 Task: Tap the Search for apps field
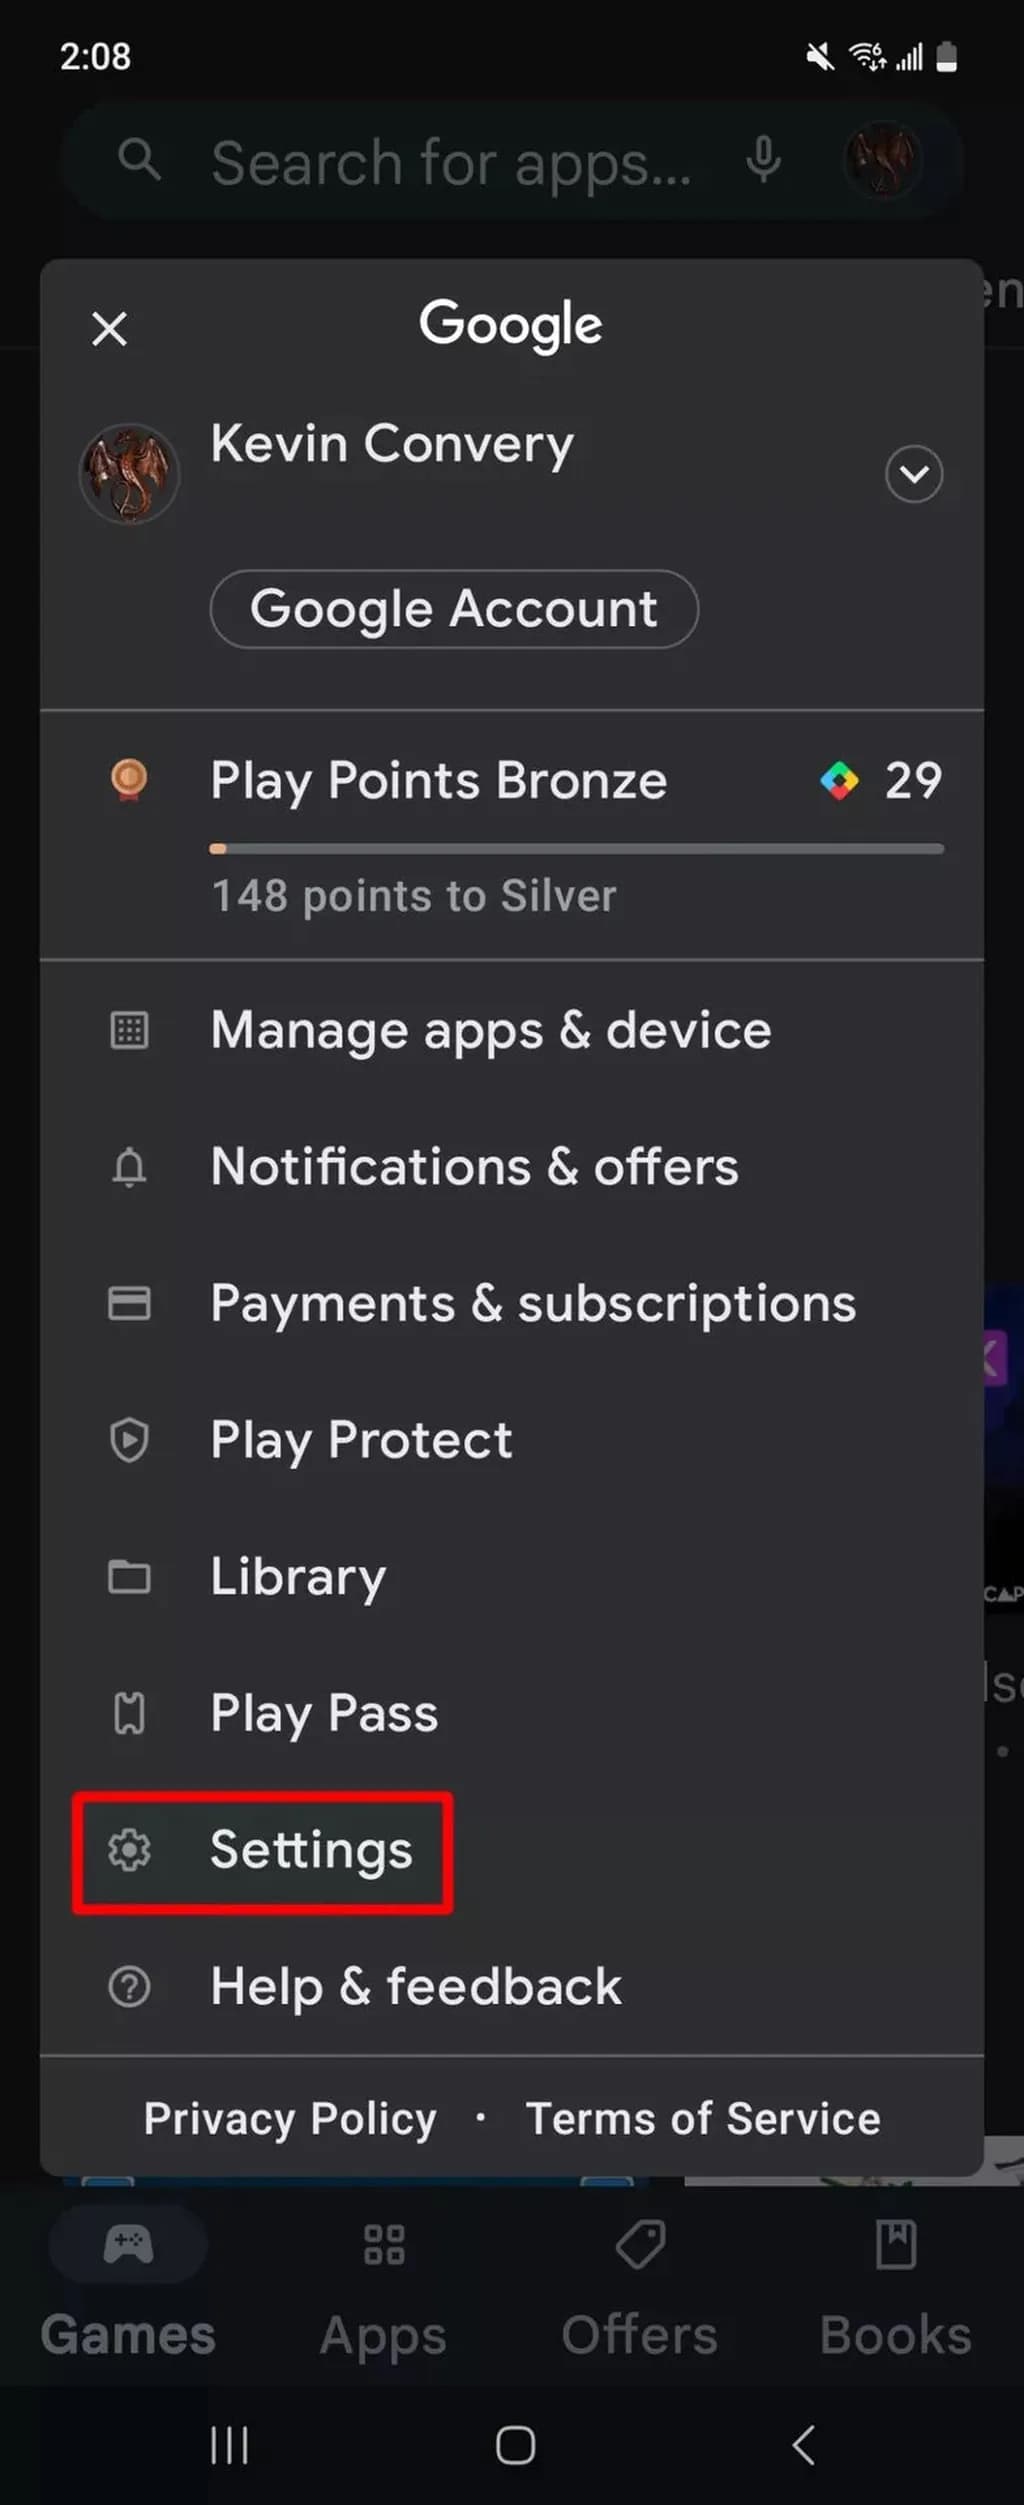coord(450,162)
